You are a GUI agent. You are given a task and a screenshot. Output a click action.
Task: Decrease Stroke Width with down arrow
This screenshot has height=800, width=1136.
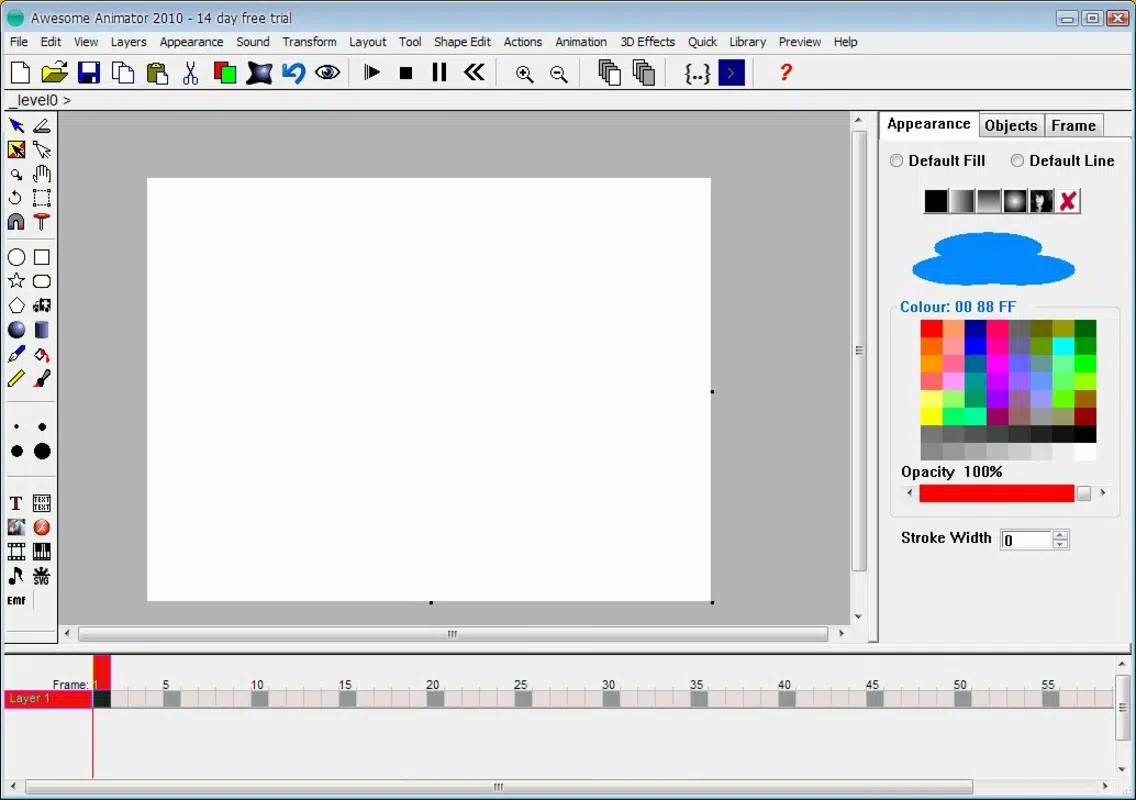[1060, 543]
